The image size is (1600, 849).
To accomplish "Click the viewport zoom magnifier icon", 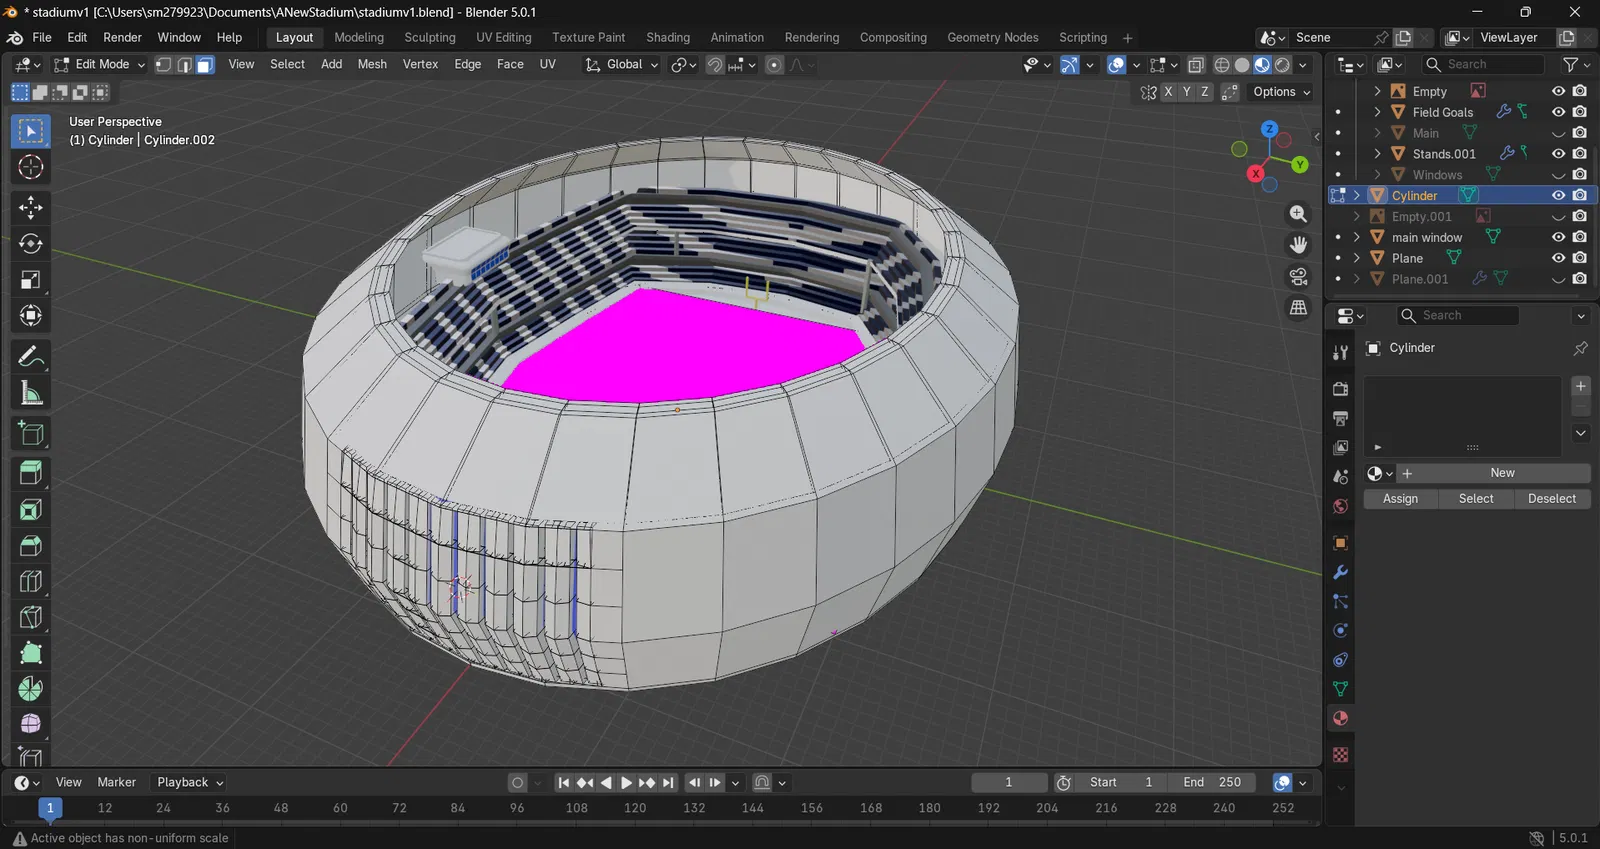I will 1298,214.
